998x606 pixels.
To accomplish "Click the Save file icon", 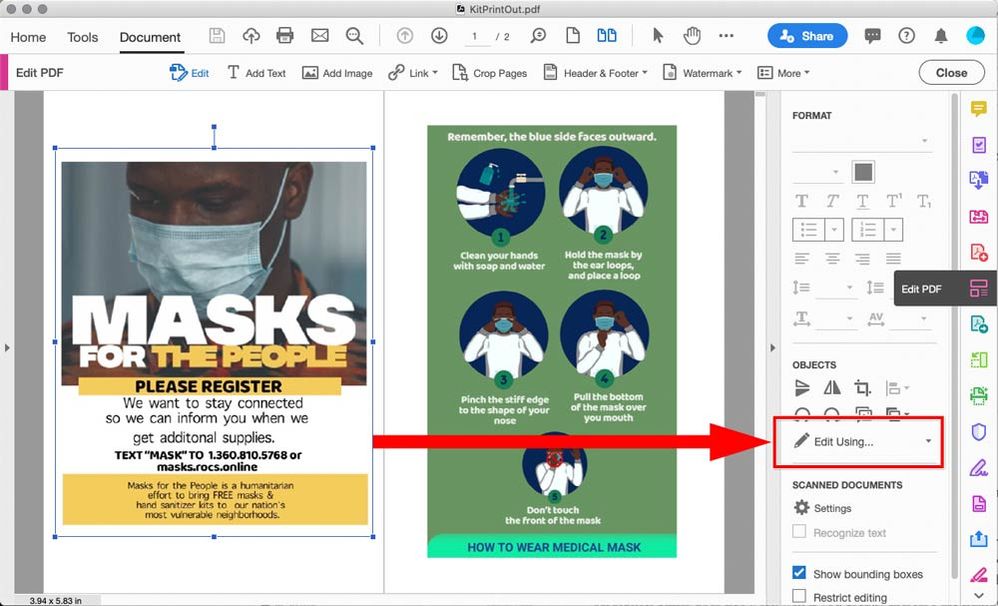I will [217, 36].
